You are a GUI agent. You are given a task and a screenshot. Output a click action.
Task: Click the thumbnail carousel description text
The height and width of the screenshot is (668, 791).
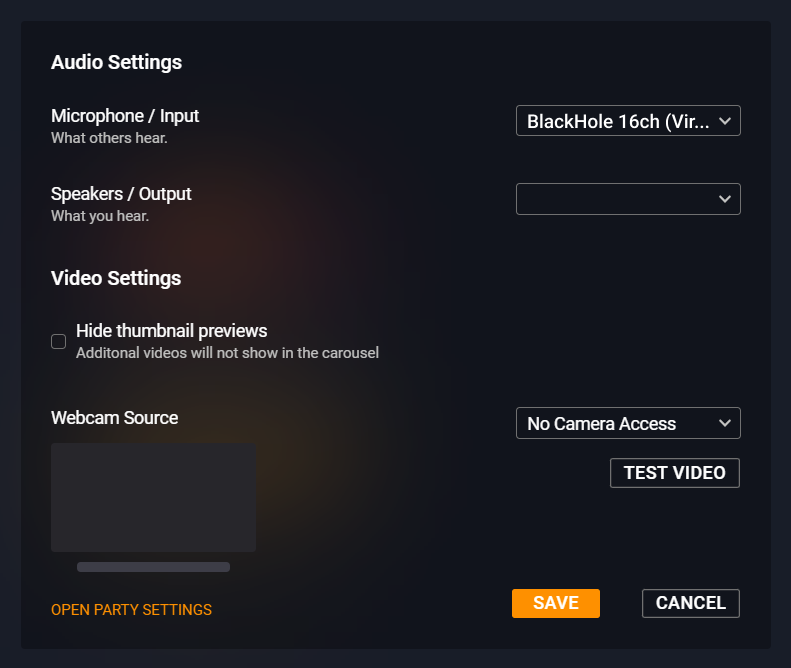(227, 353)
